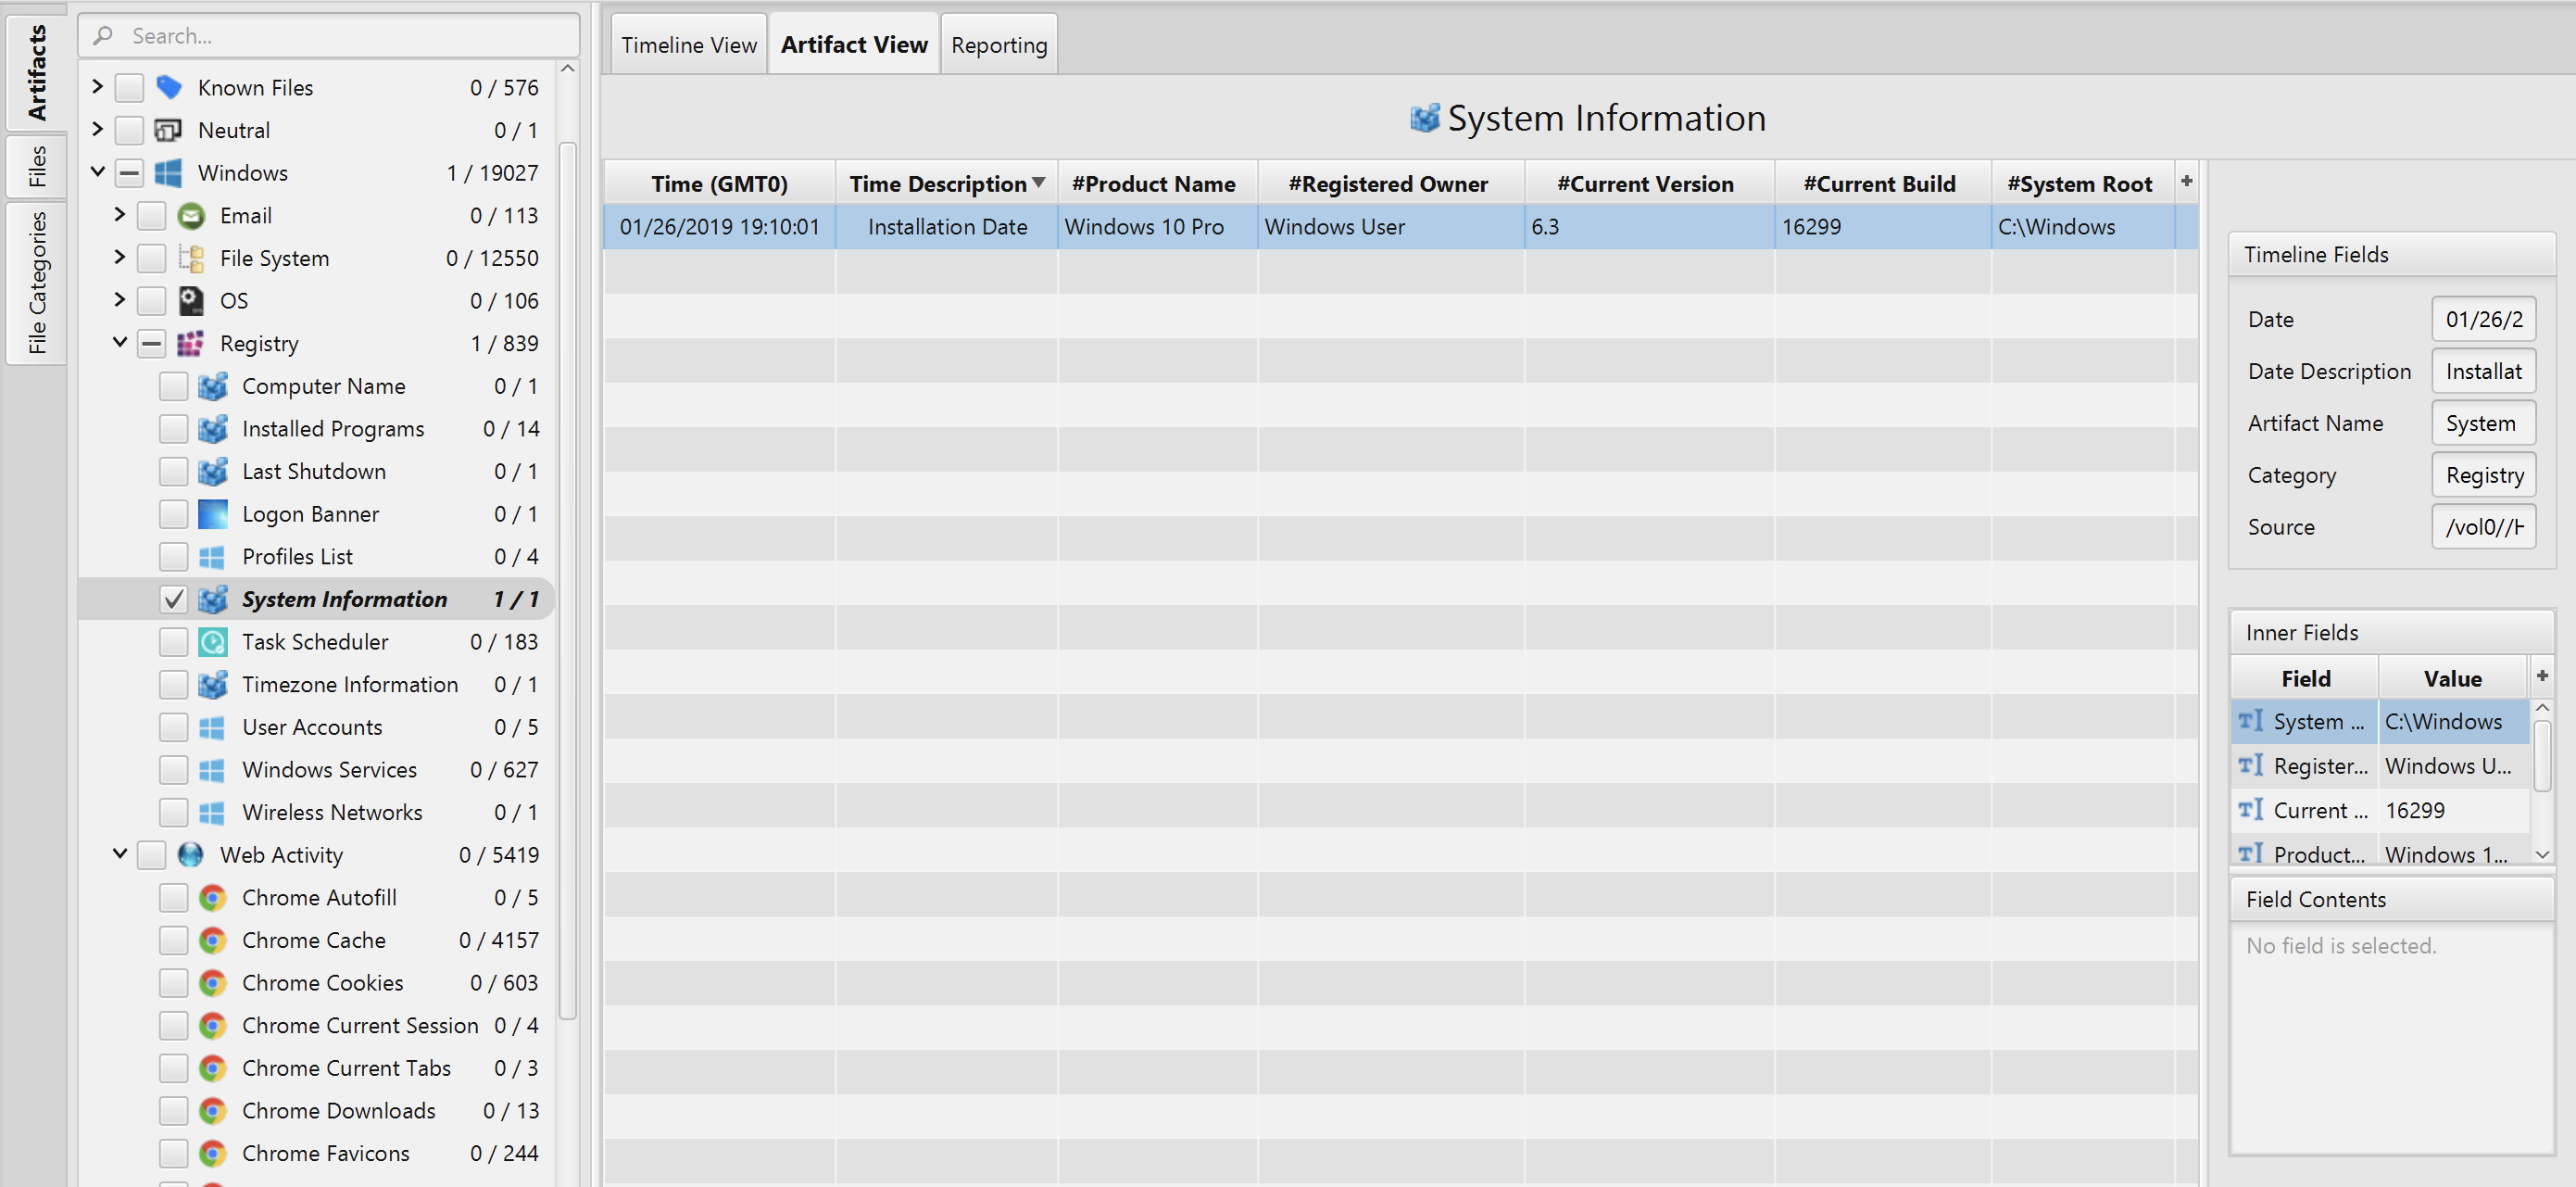Select the User Accounts artifact entry
Screen dimensions: 2576x1187
[312, 727]
